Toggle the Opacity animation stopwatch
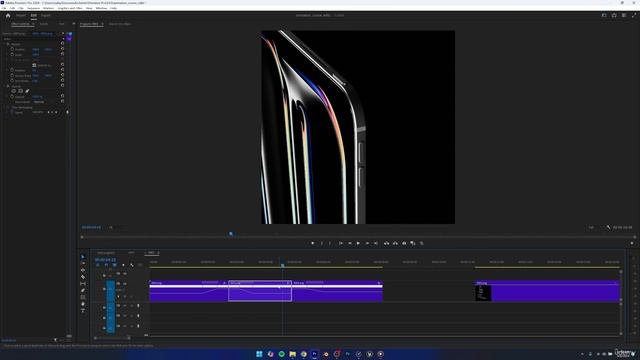The image size is (640, 360). click(x=12, y=97)
